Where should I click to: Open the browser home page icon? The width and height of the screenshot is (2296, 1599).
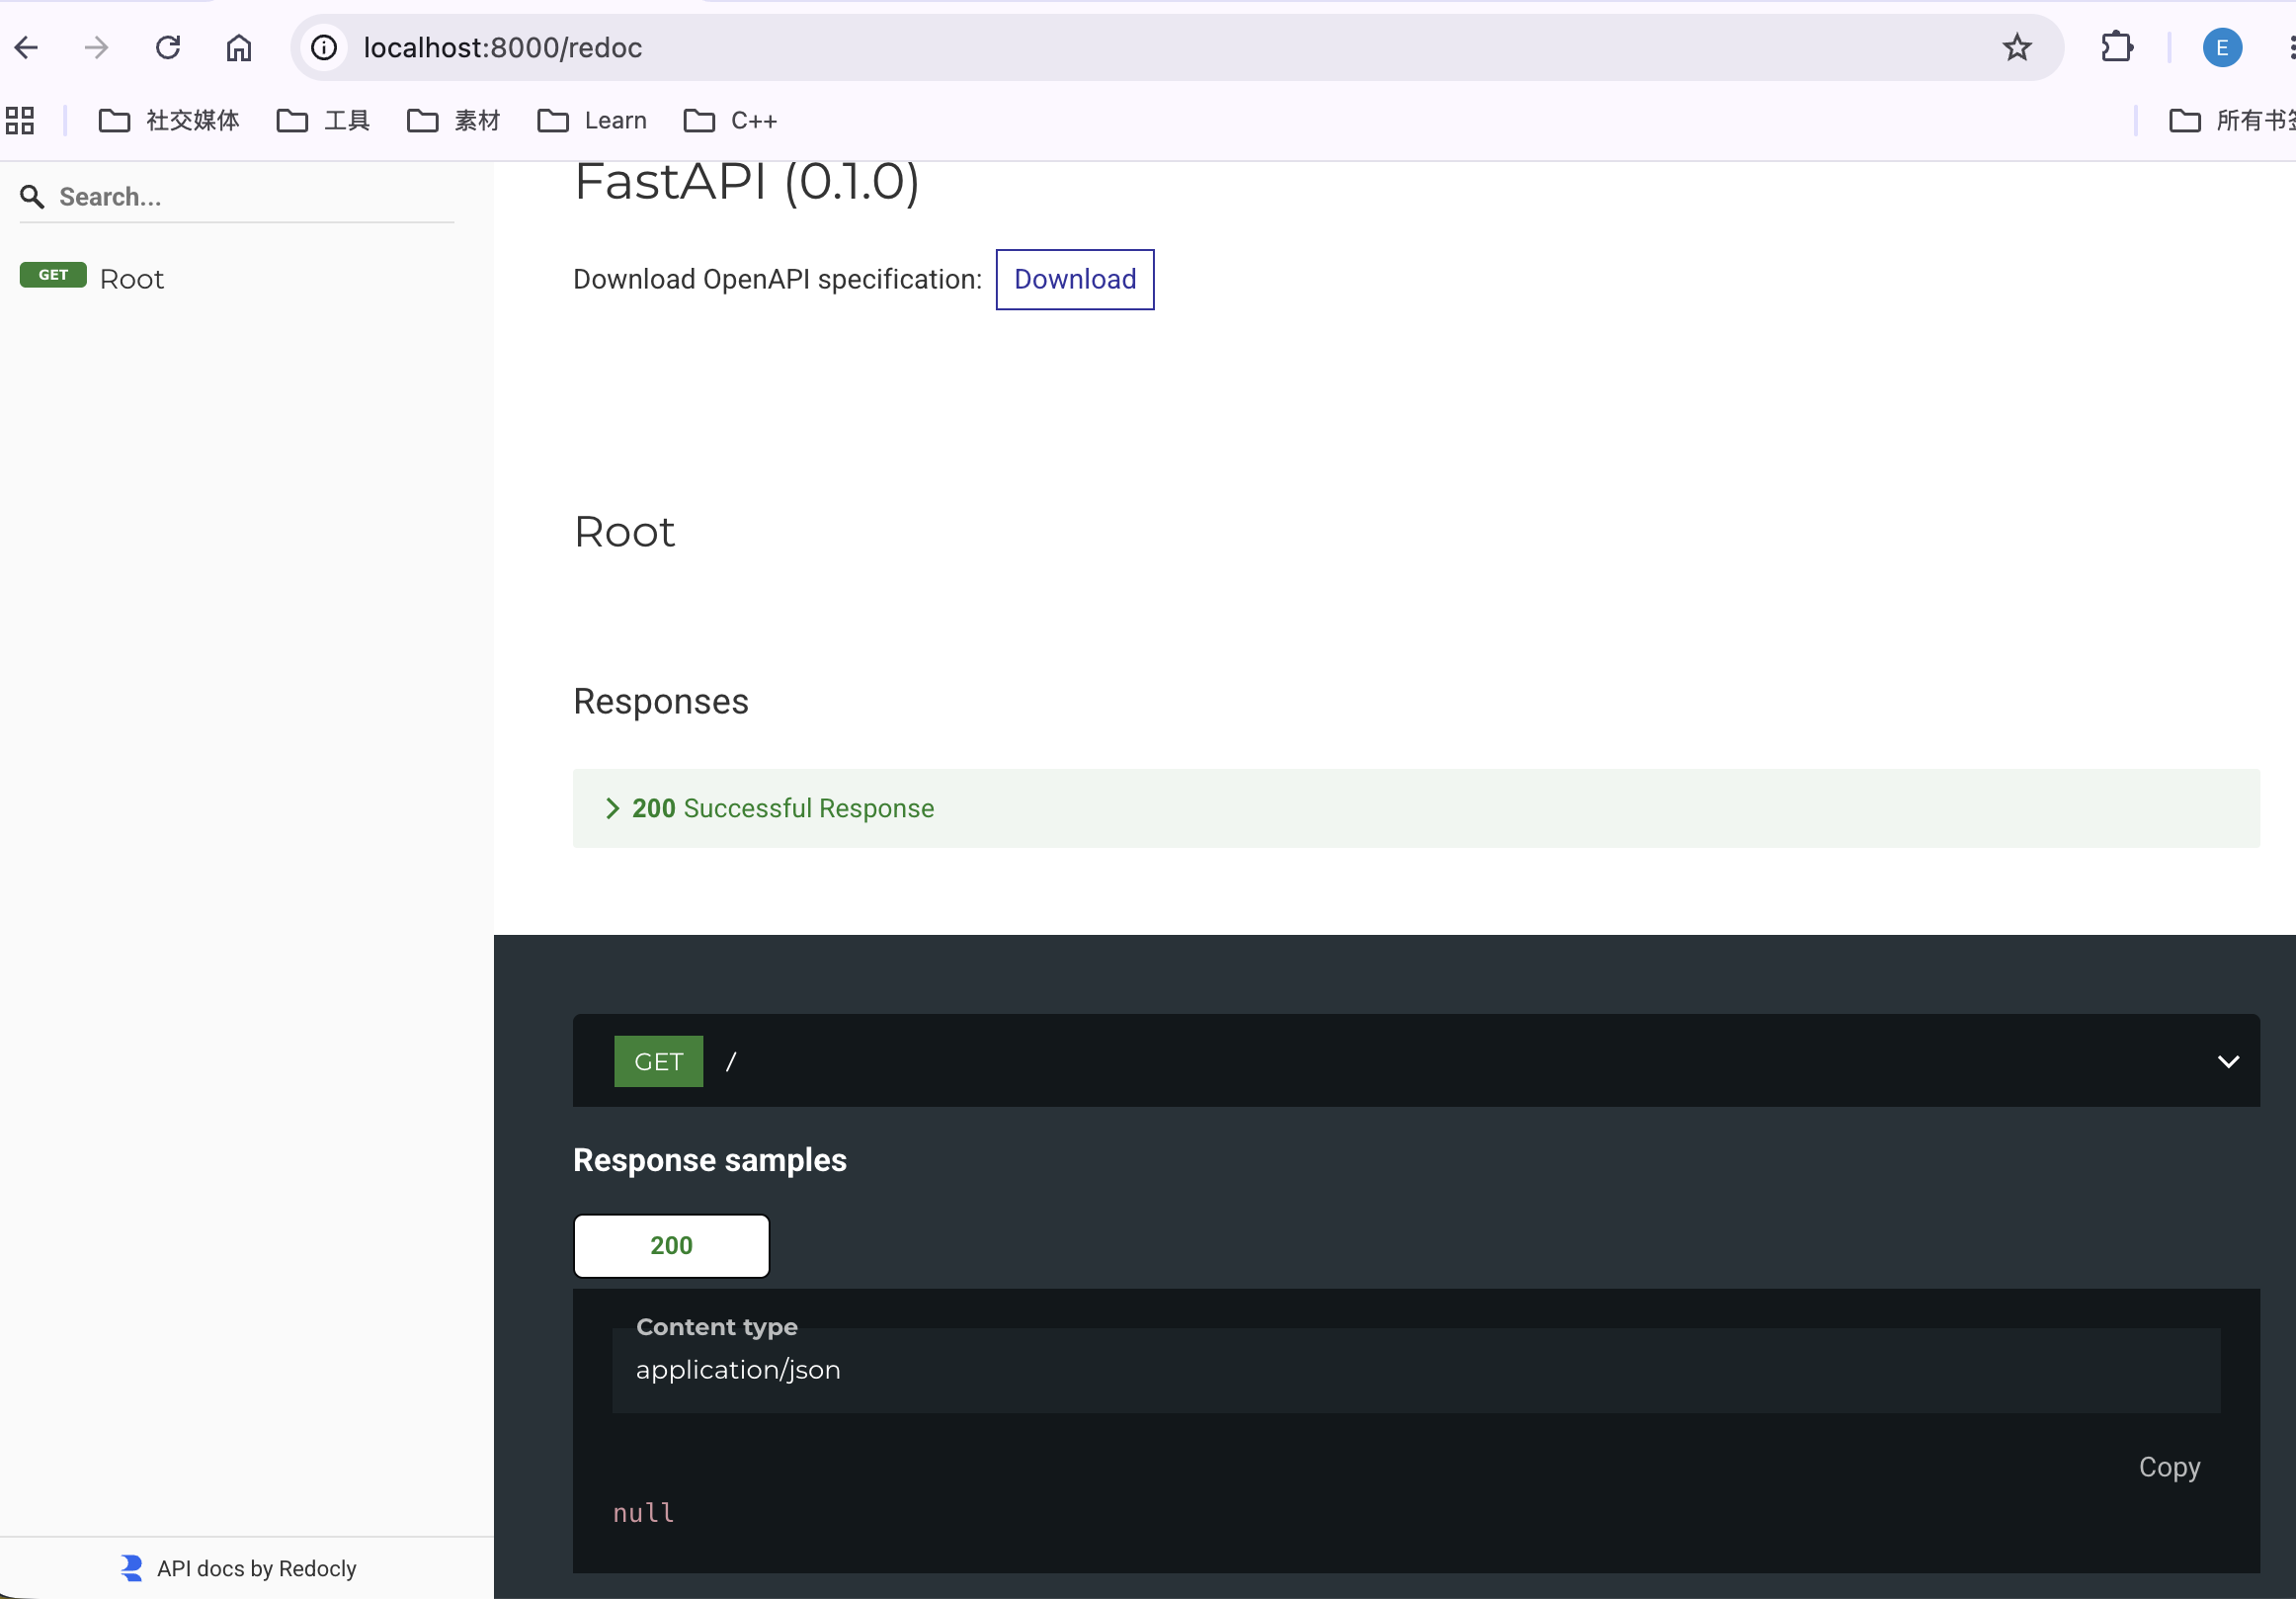point(239,47)
